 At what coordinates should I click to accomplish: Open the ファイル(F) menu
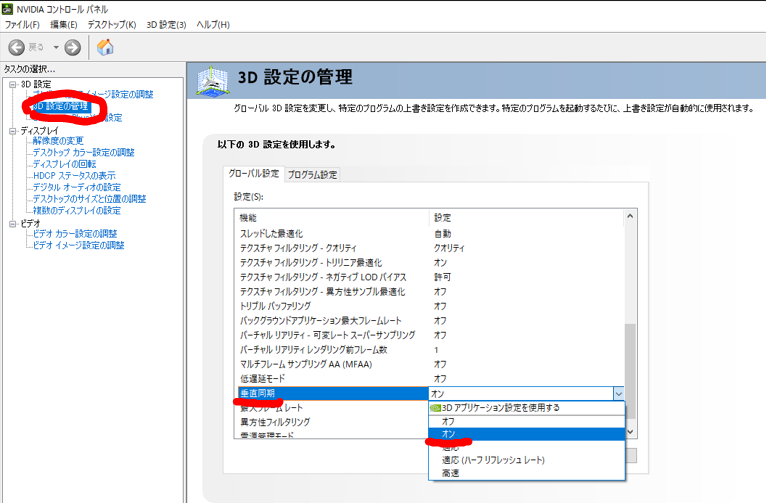coord(22,24)
